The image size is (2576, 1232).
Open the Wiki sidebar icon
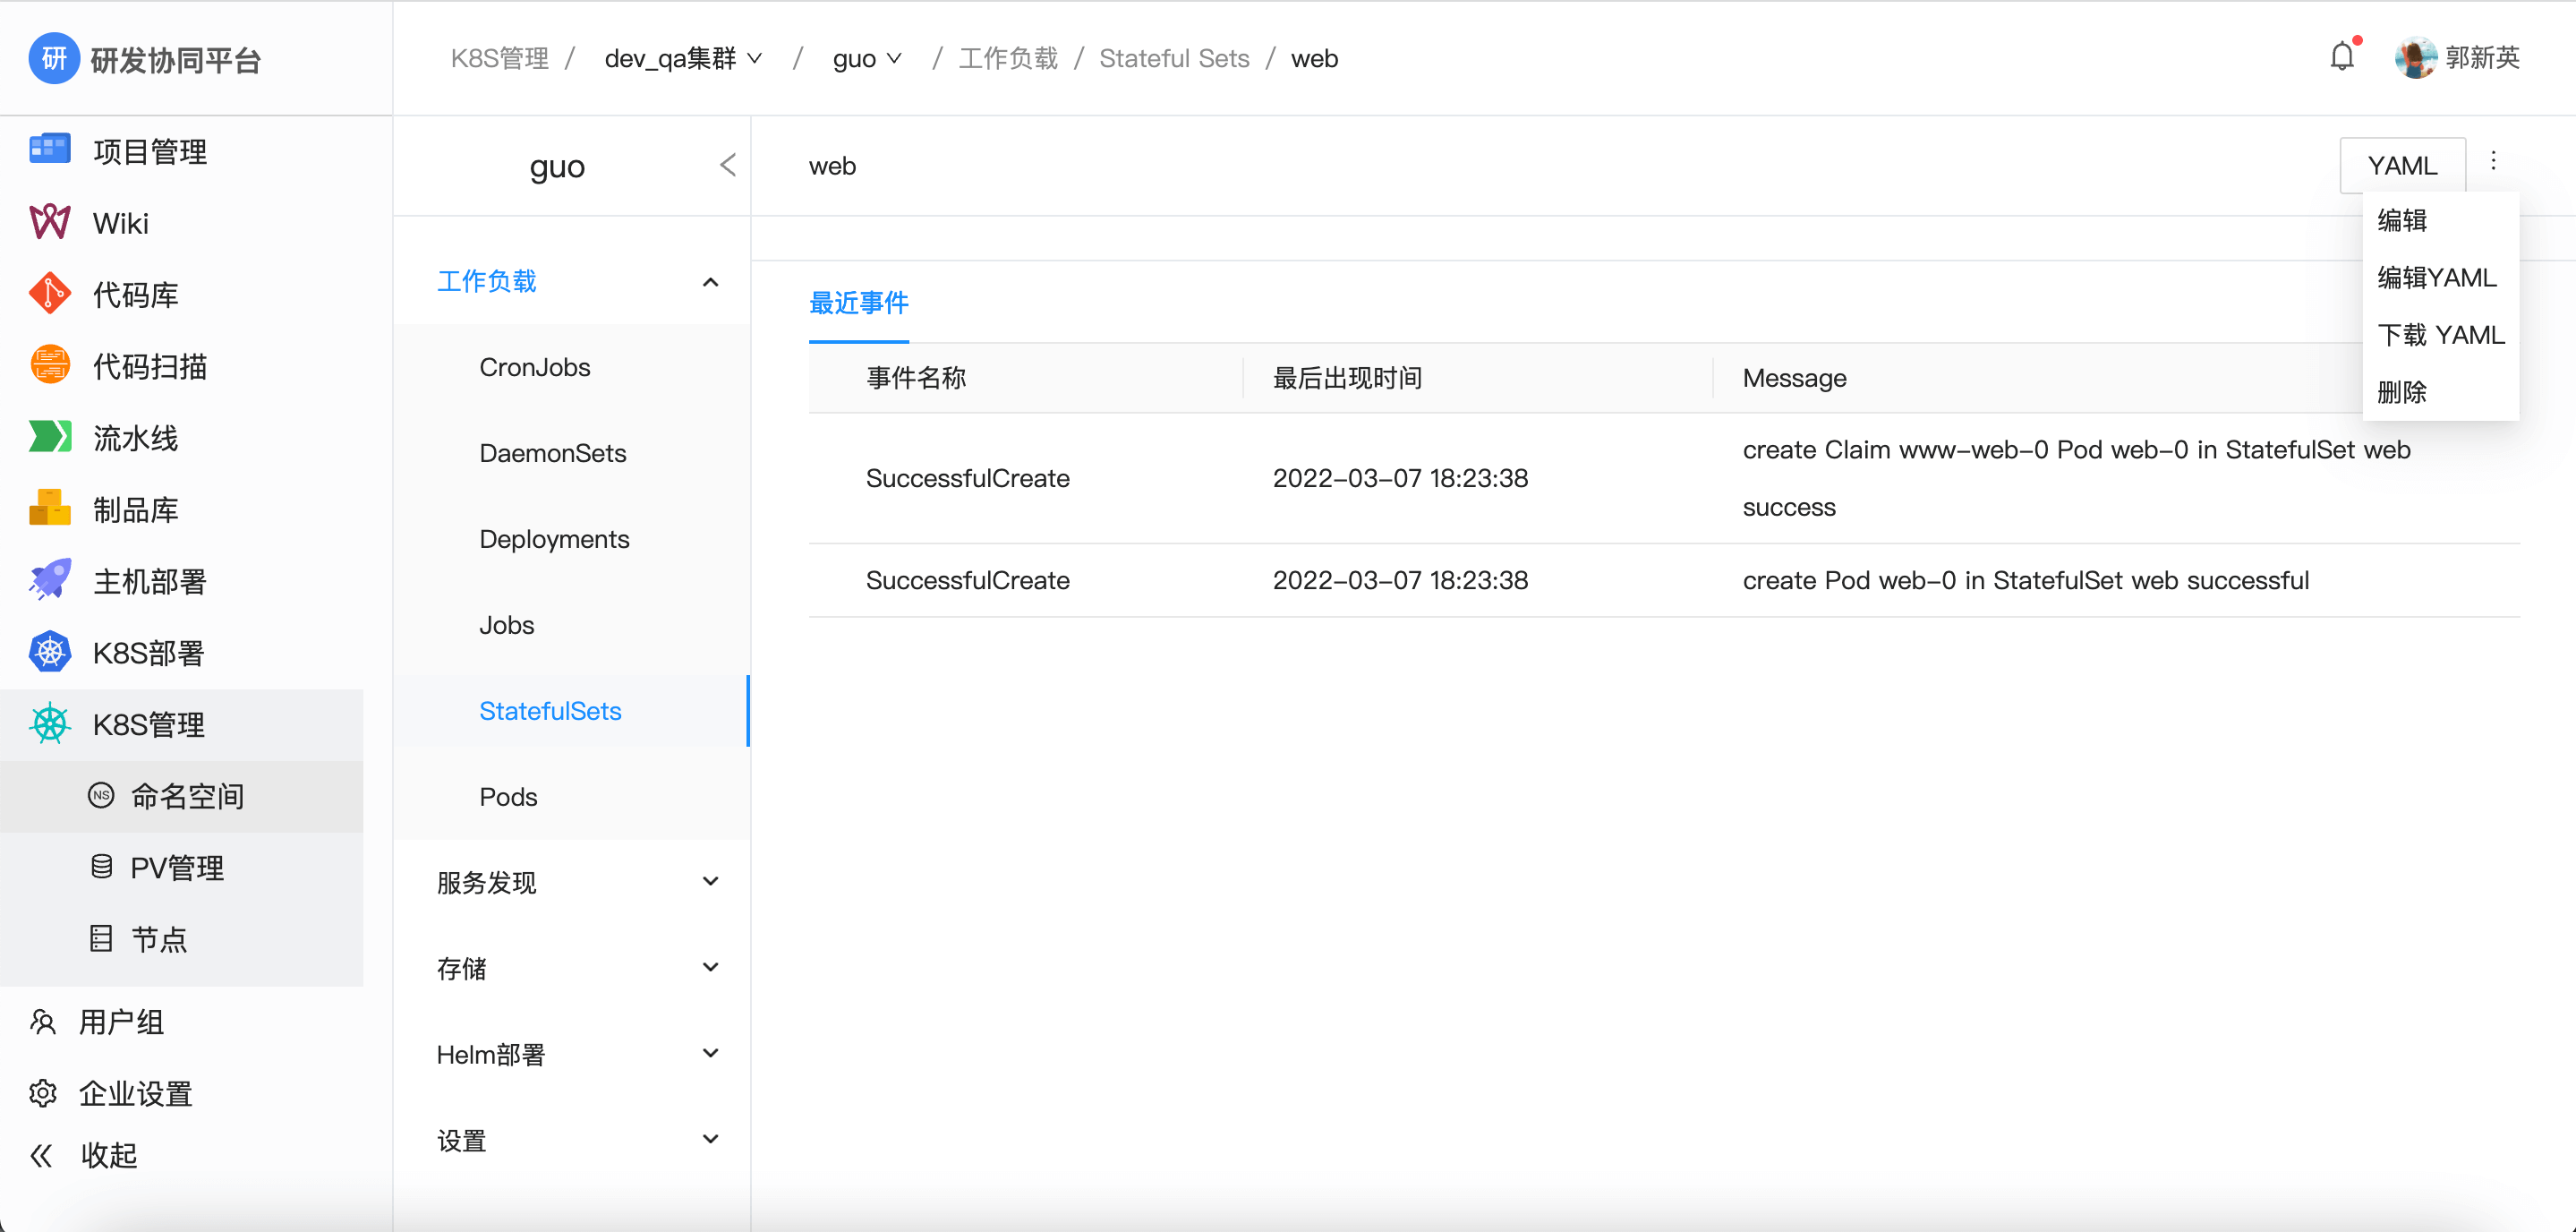[49, 222]
